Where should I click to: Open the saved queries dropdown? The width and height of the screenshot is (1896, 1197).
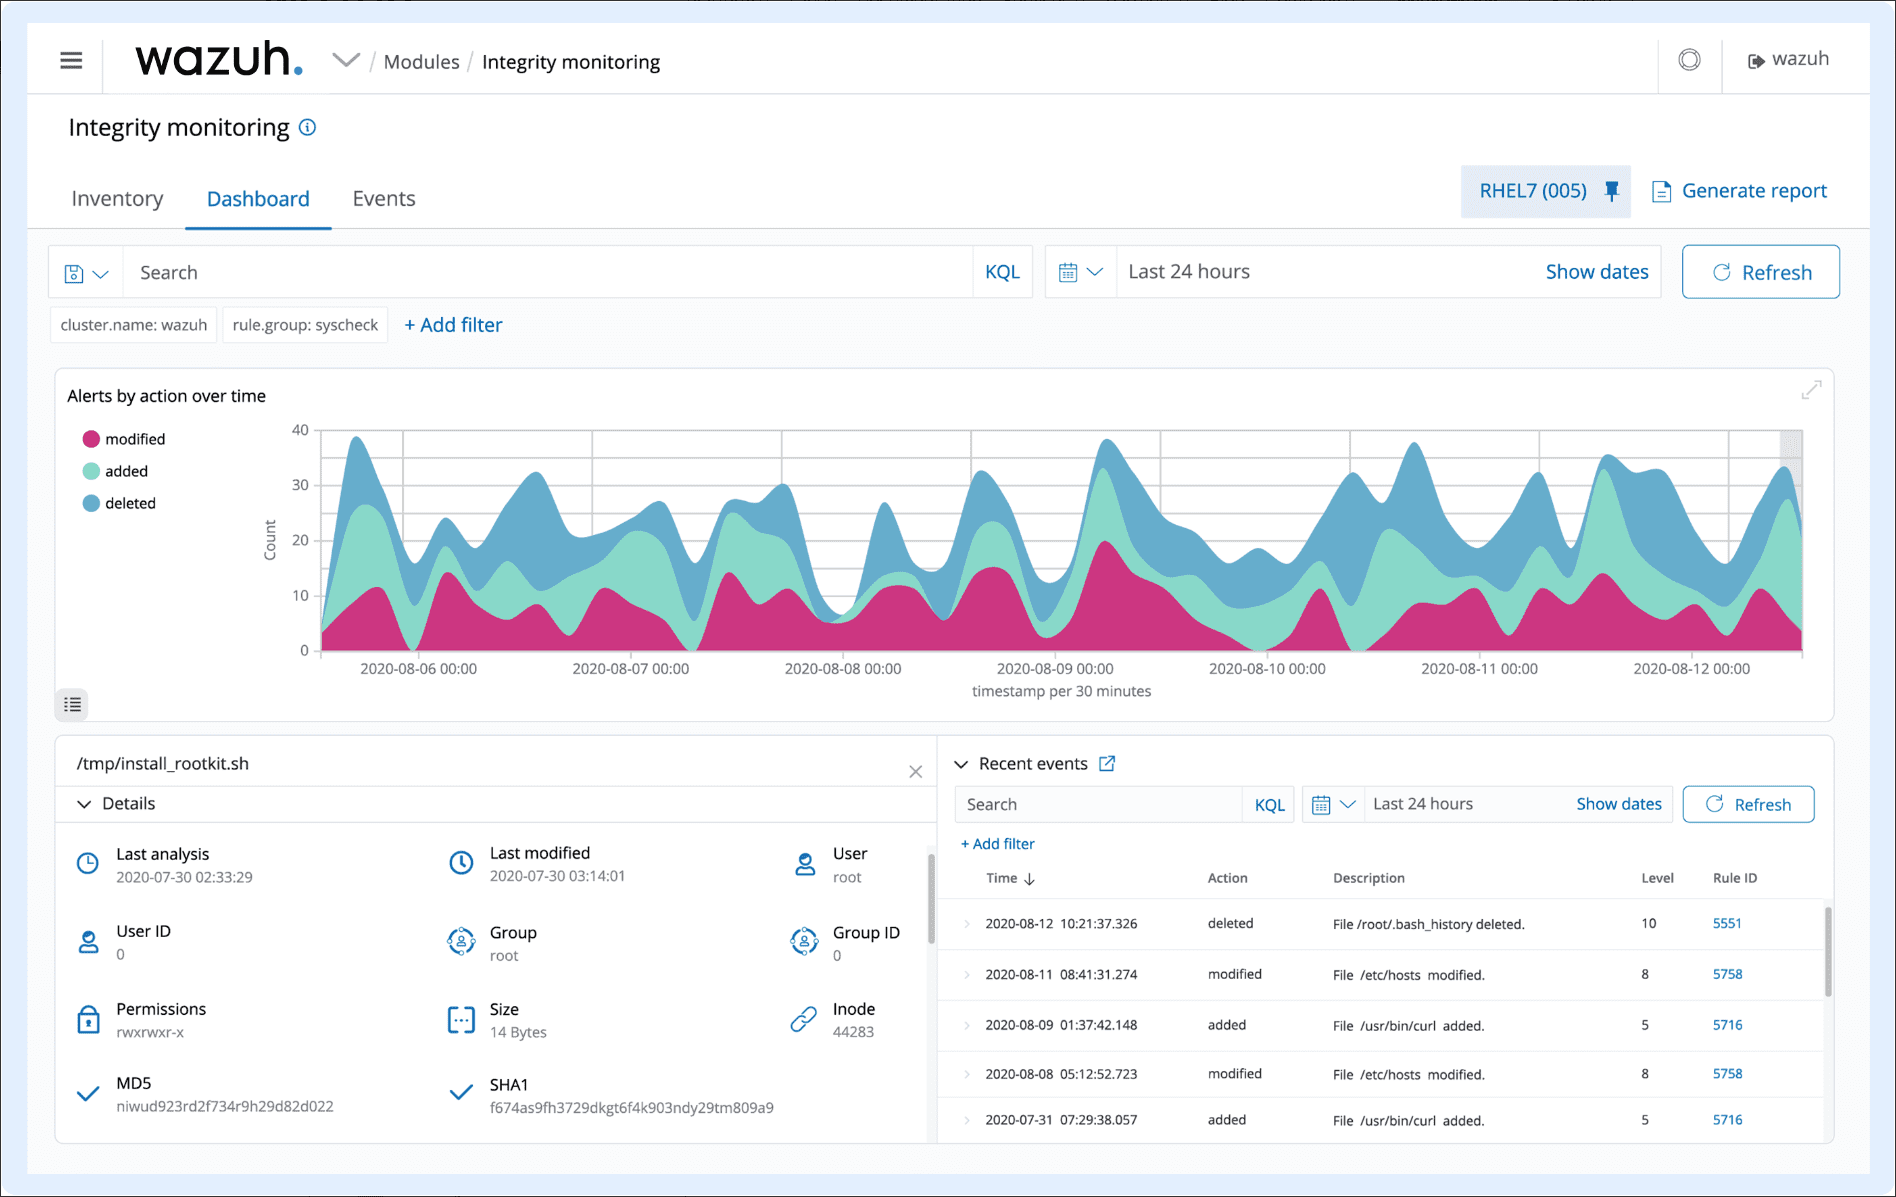click(86, 273)
